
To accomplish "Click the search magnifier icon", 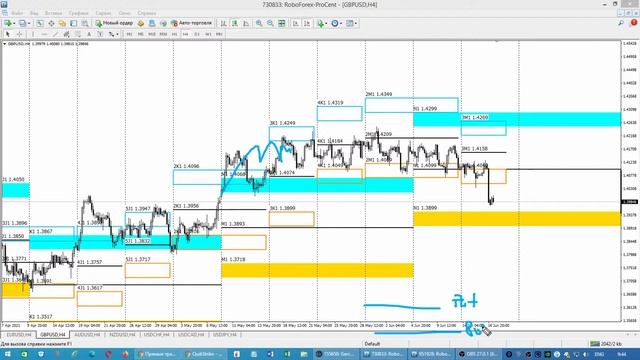I will 621,23.
